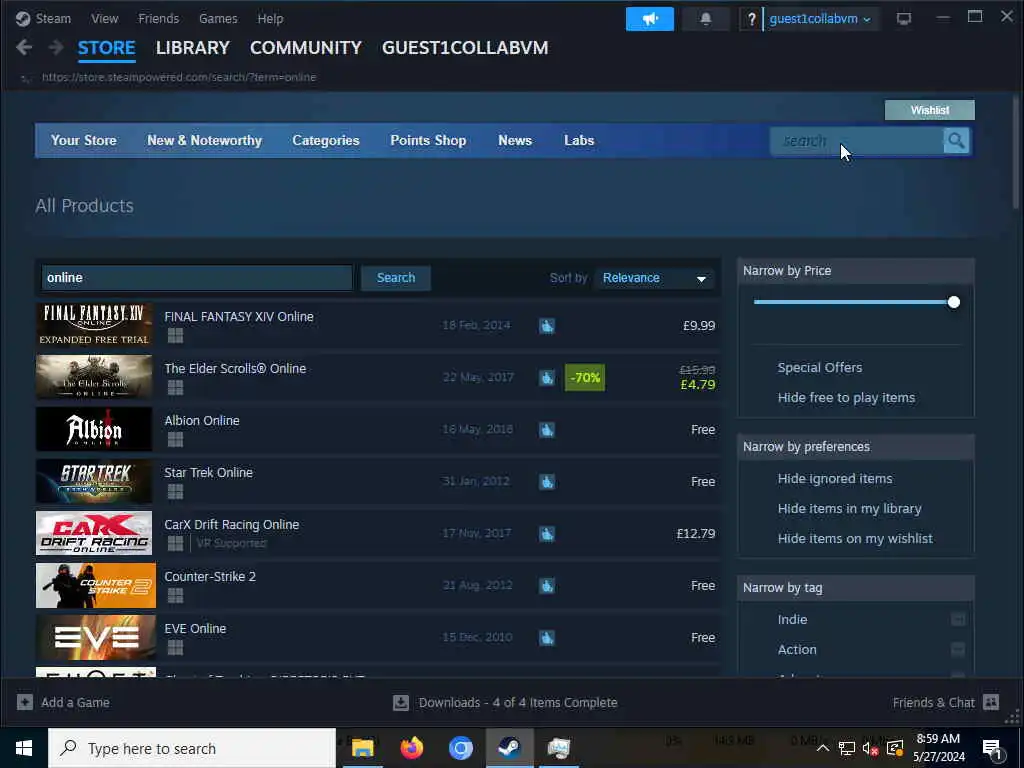The width and height of the screenshot is (1024, 768).
Task: Click the magnifying glass store search icon
Action: pos(956,140)
